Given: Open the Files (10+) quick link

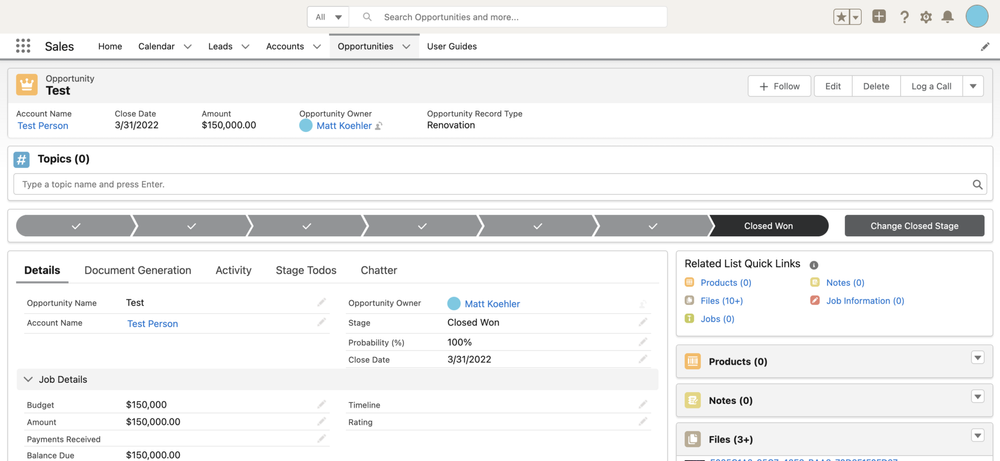Looking at the screenshot, I should pyautogui.click(x=721, y=300).
